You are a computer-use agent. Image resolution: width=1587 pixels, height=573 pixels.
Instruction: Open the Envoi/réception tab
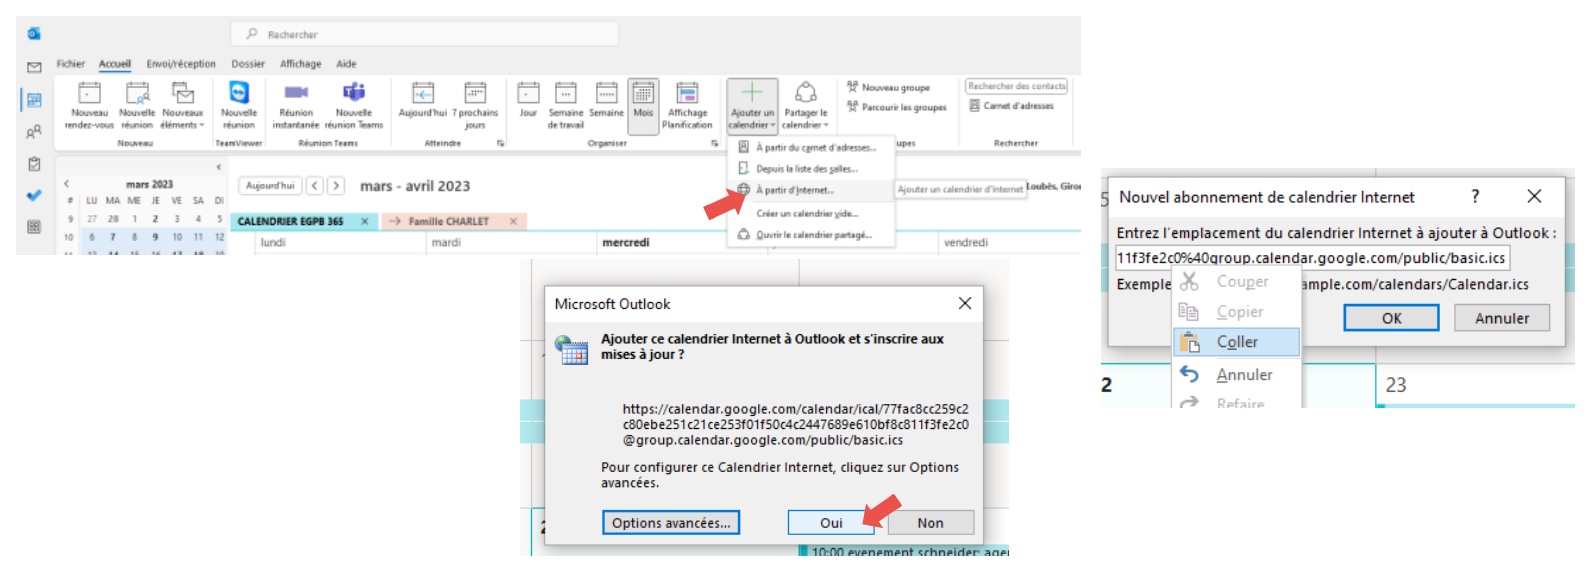pyautogui.click(x=181, y=64)
